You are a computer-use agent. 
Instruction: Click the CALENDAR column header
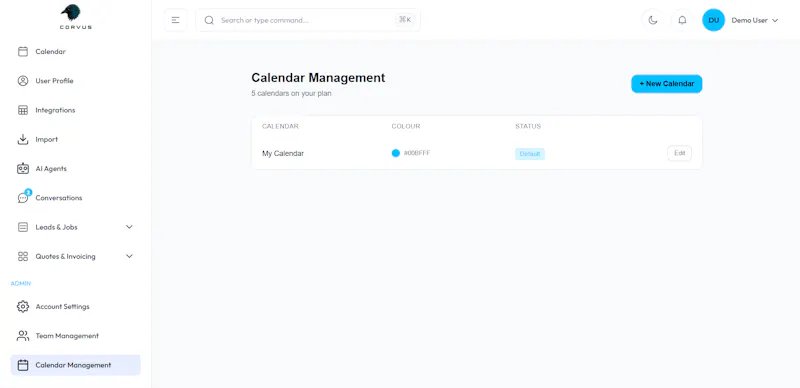pos(280,126)
